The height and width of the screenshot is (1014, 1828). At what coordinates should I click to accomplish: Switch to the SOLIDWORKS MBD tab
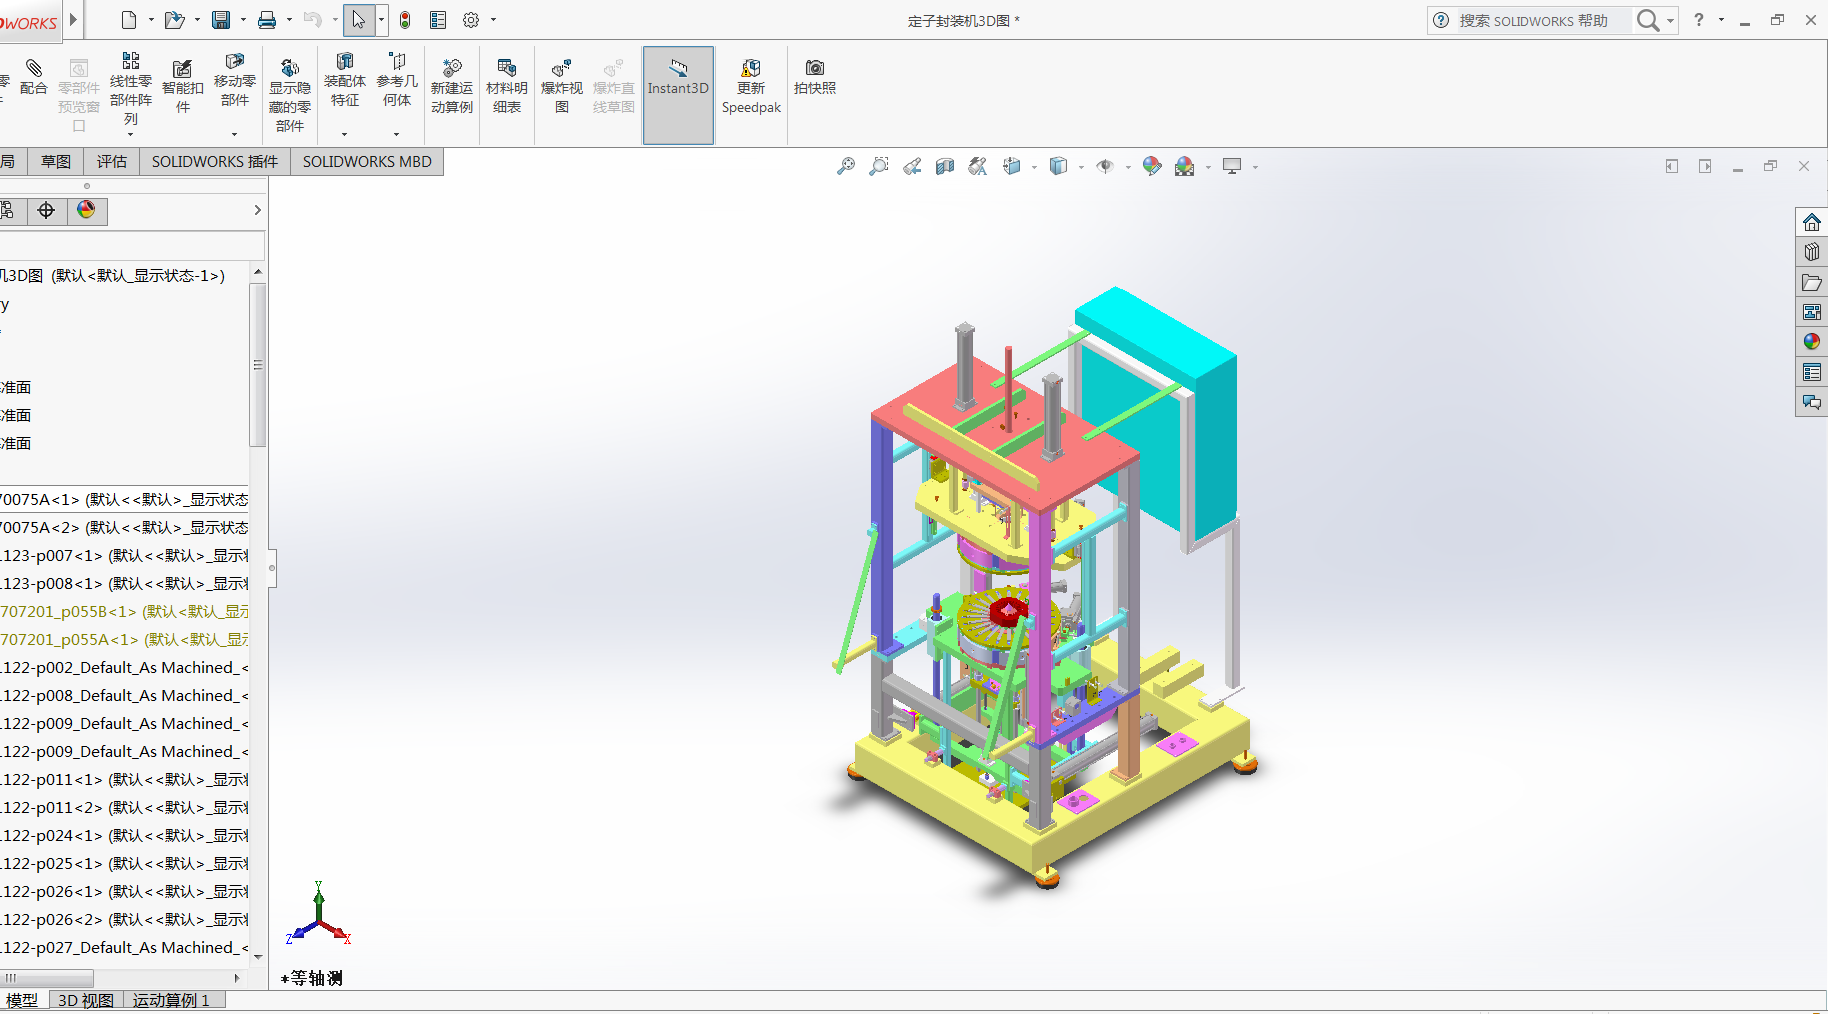click(x=366, y=161)
